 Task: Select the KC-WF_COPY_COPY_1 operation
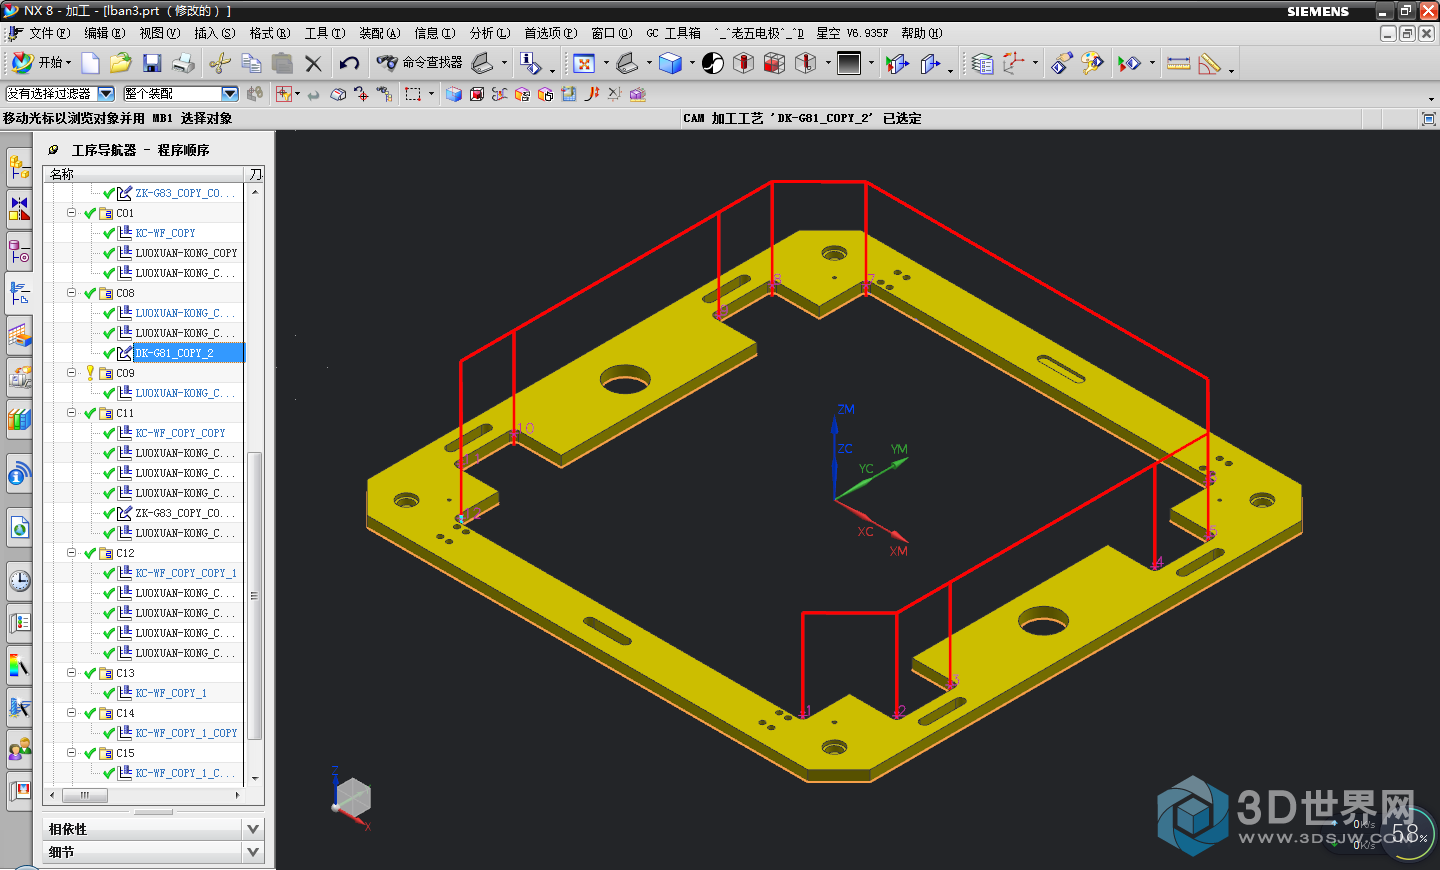pos(186,573)
